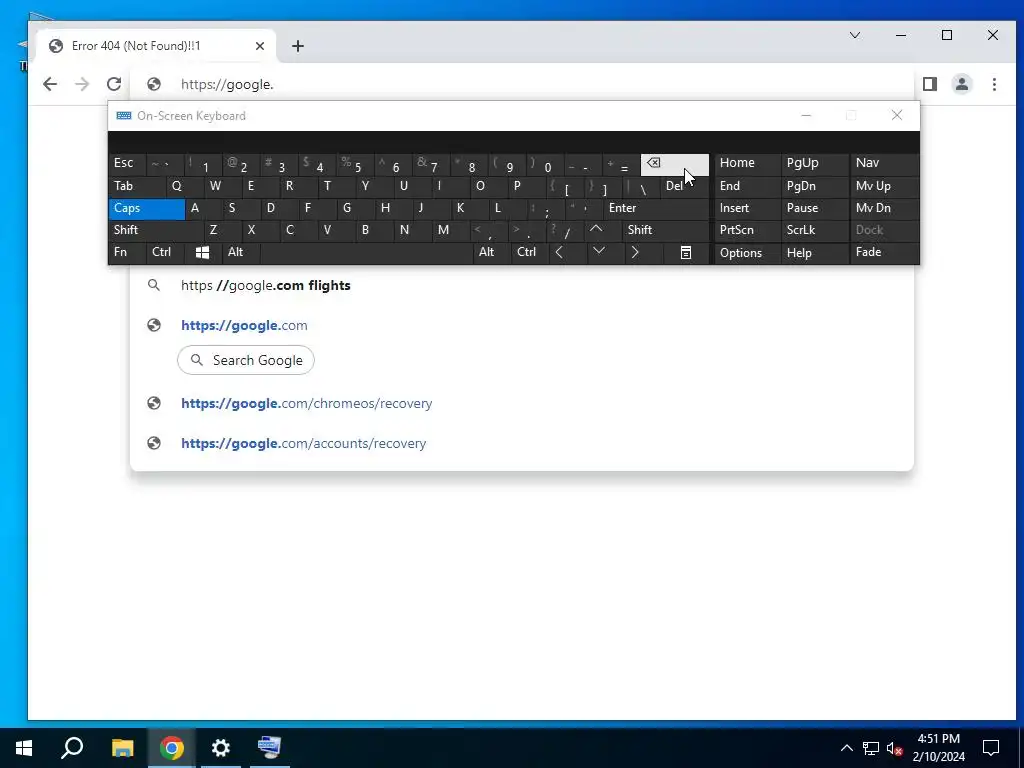
Task: Reload the page in Chrome
Action: pos(114,84)
